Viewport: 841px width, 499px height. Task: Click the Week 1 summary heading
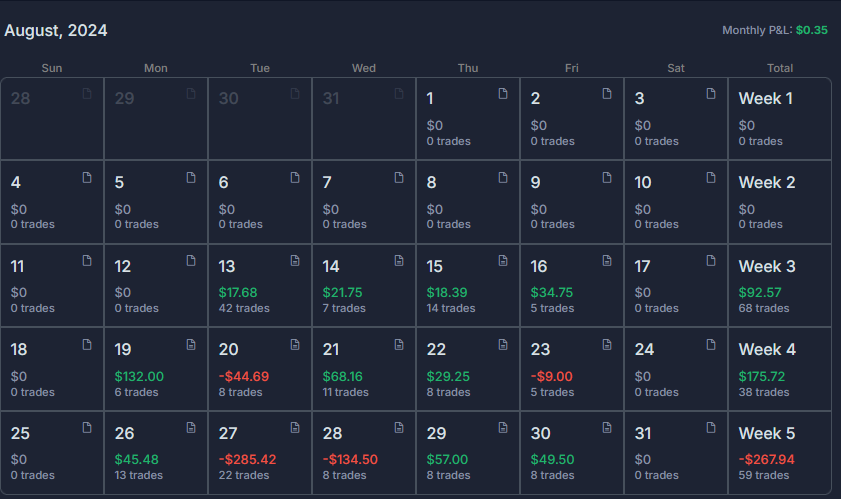click(765, 99)
